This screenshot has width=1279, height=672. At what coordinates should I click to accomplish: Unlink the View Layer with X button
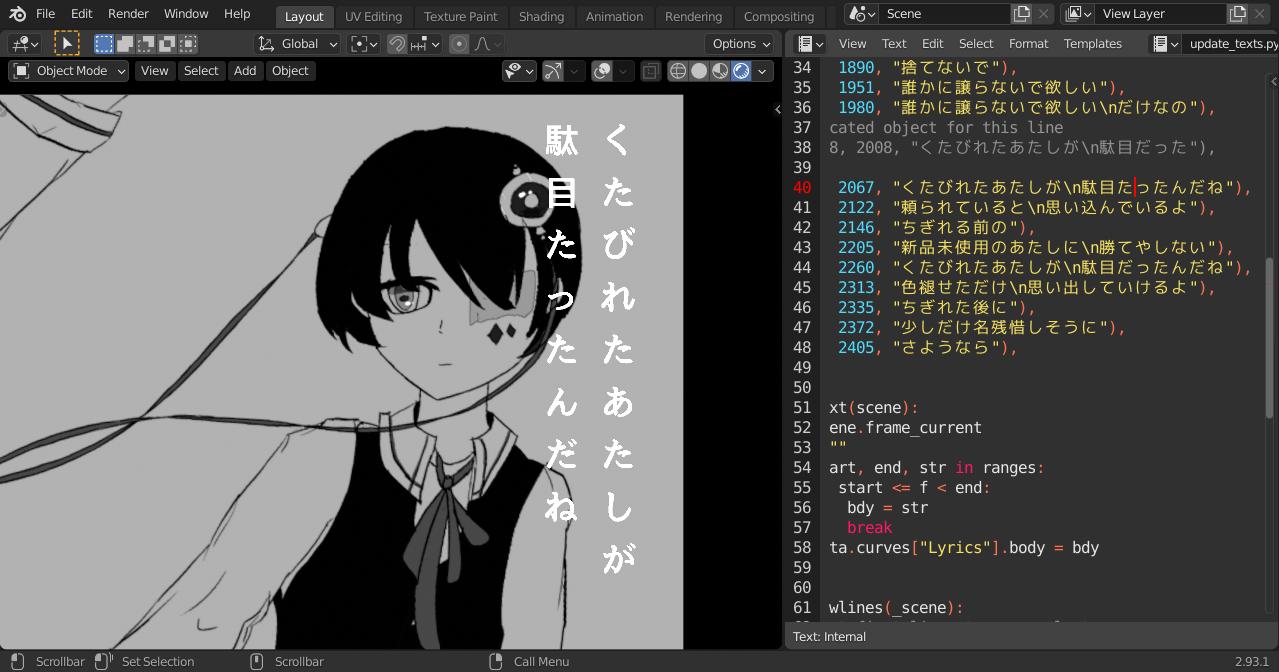pyautogui.click(x=1258, y=13)
